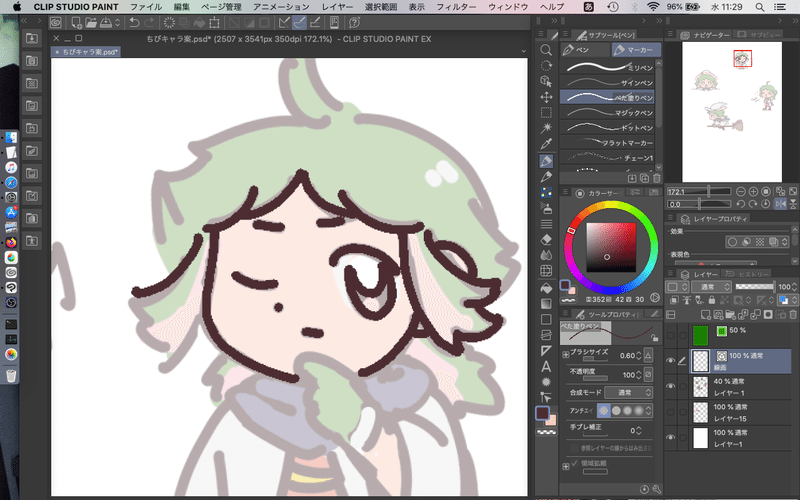Select the highlighted Pen tool
800x500 pixels.
[x=546, y=161]
